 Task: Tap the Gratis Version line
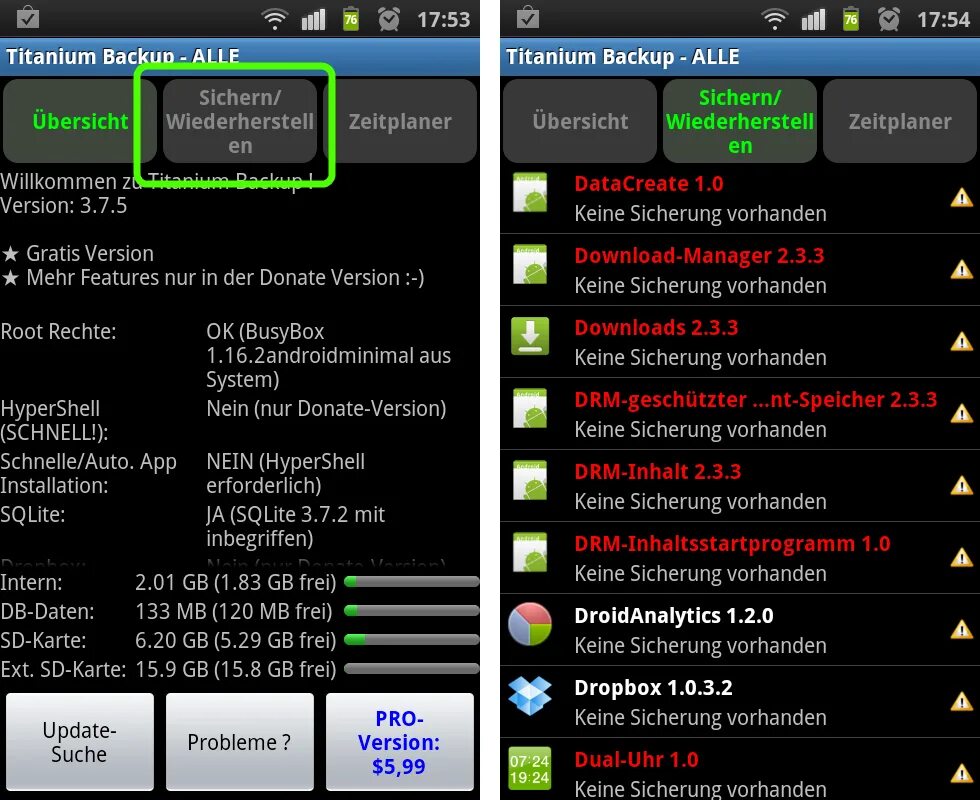coord(78,253)
